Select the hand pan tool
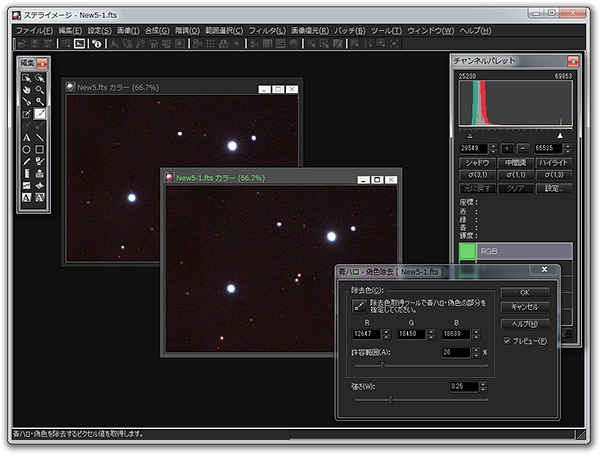600x455 pixels. pyautogui.click(x=26, y=89)
